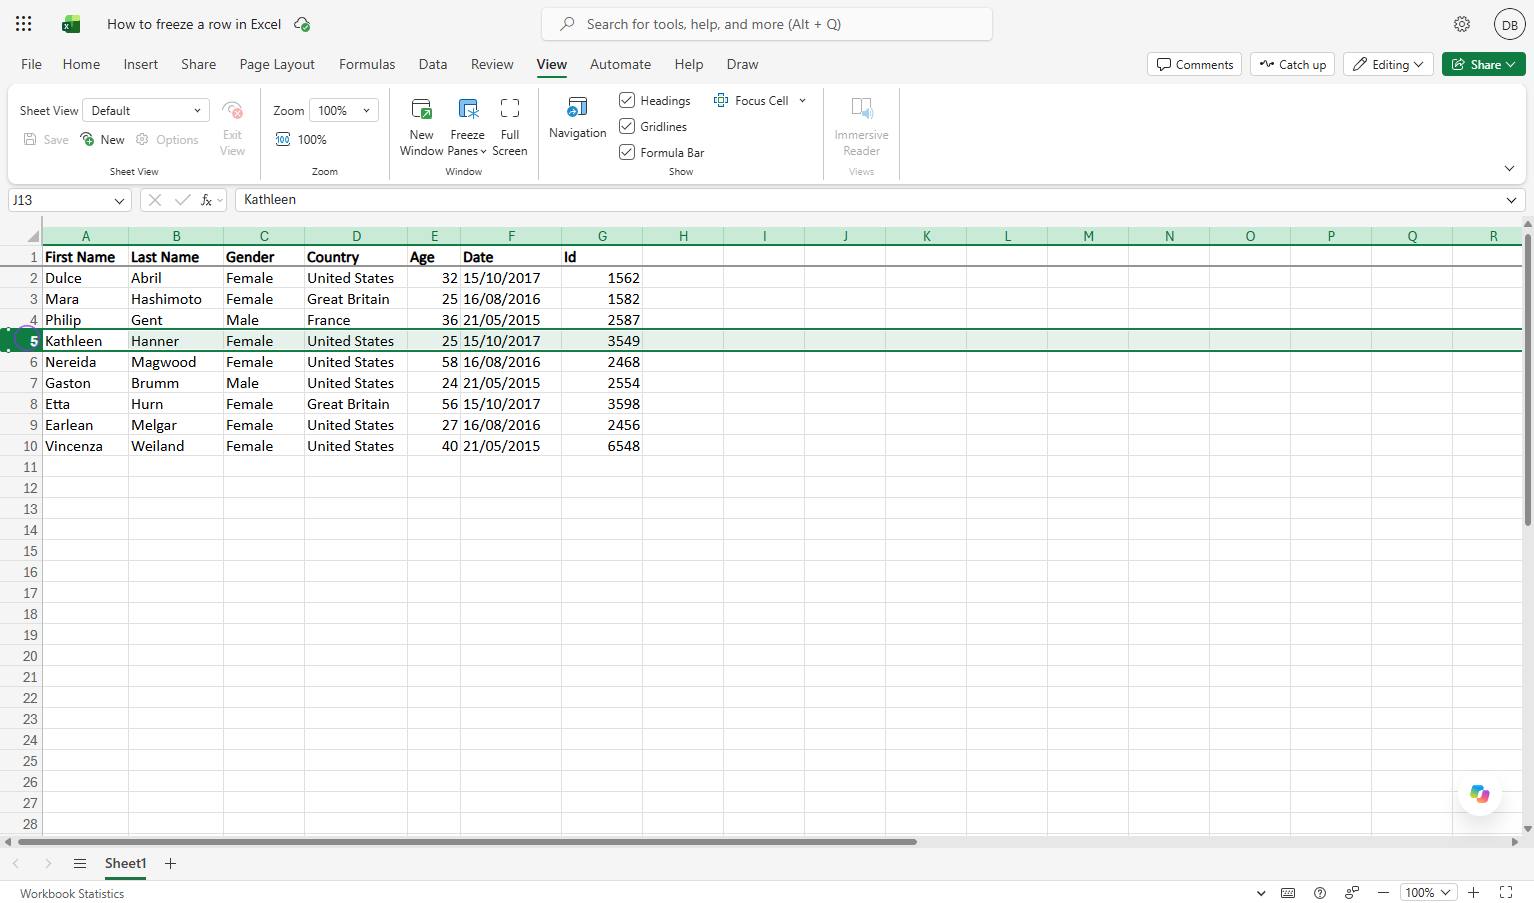Select the Sheet1 tab

[x=125, y=863]
